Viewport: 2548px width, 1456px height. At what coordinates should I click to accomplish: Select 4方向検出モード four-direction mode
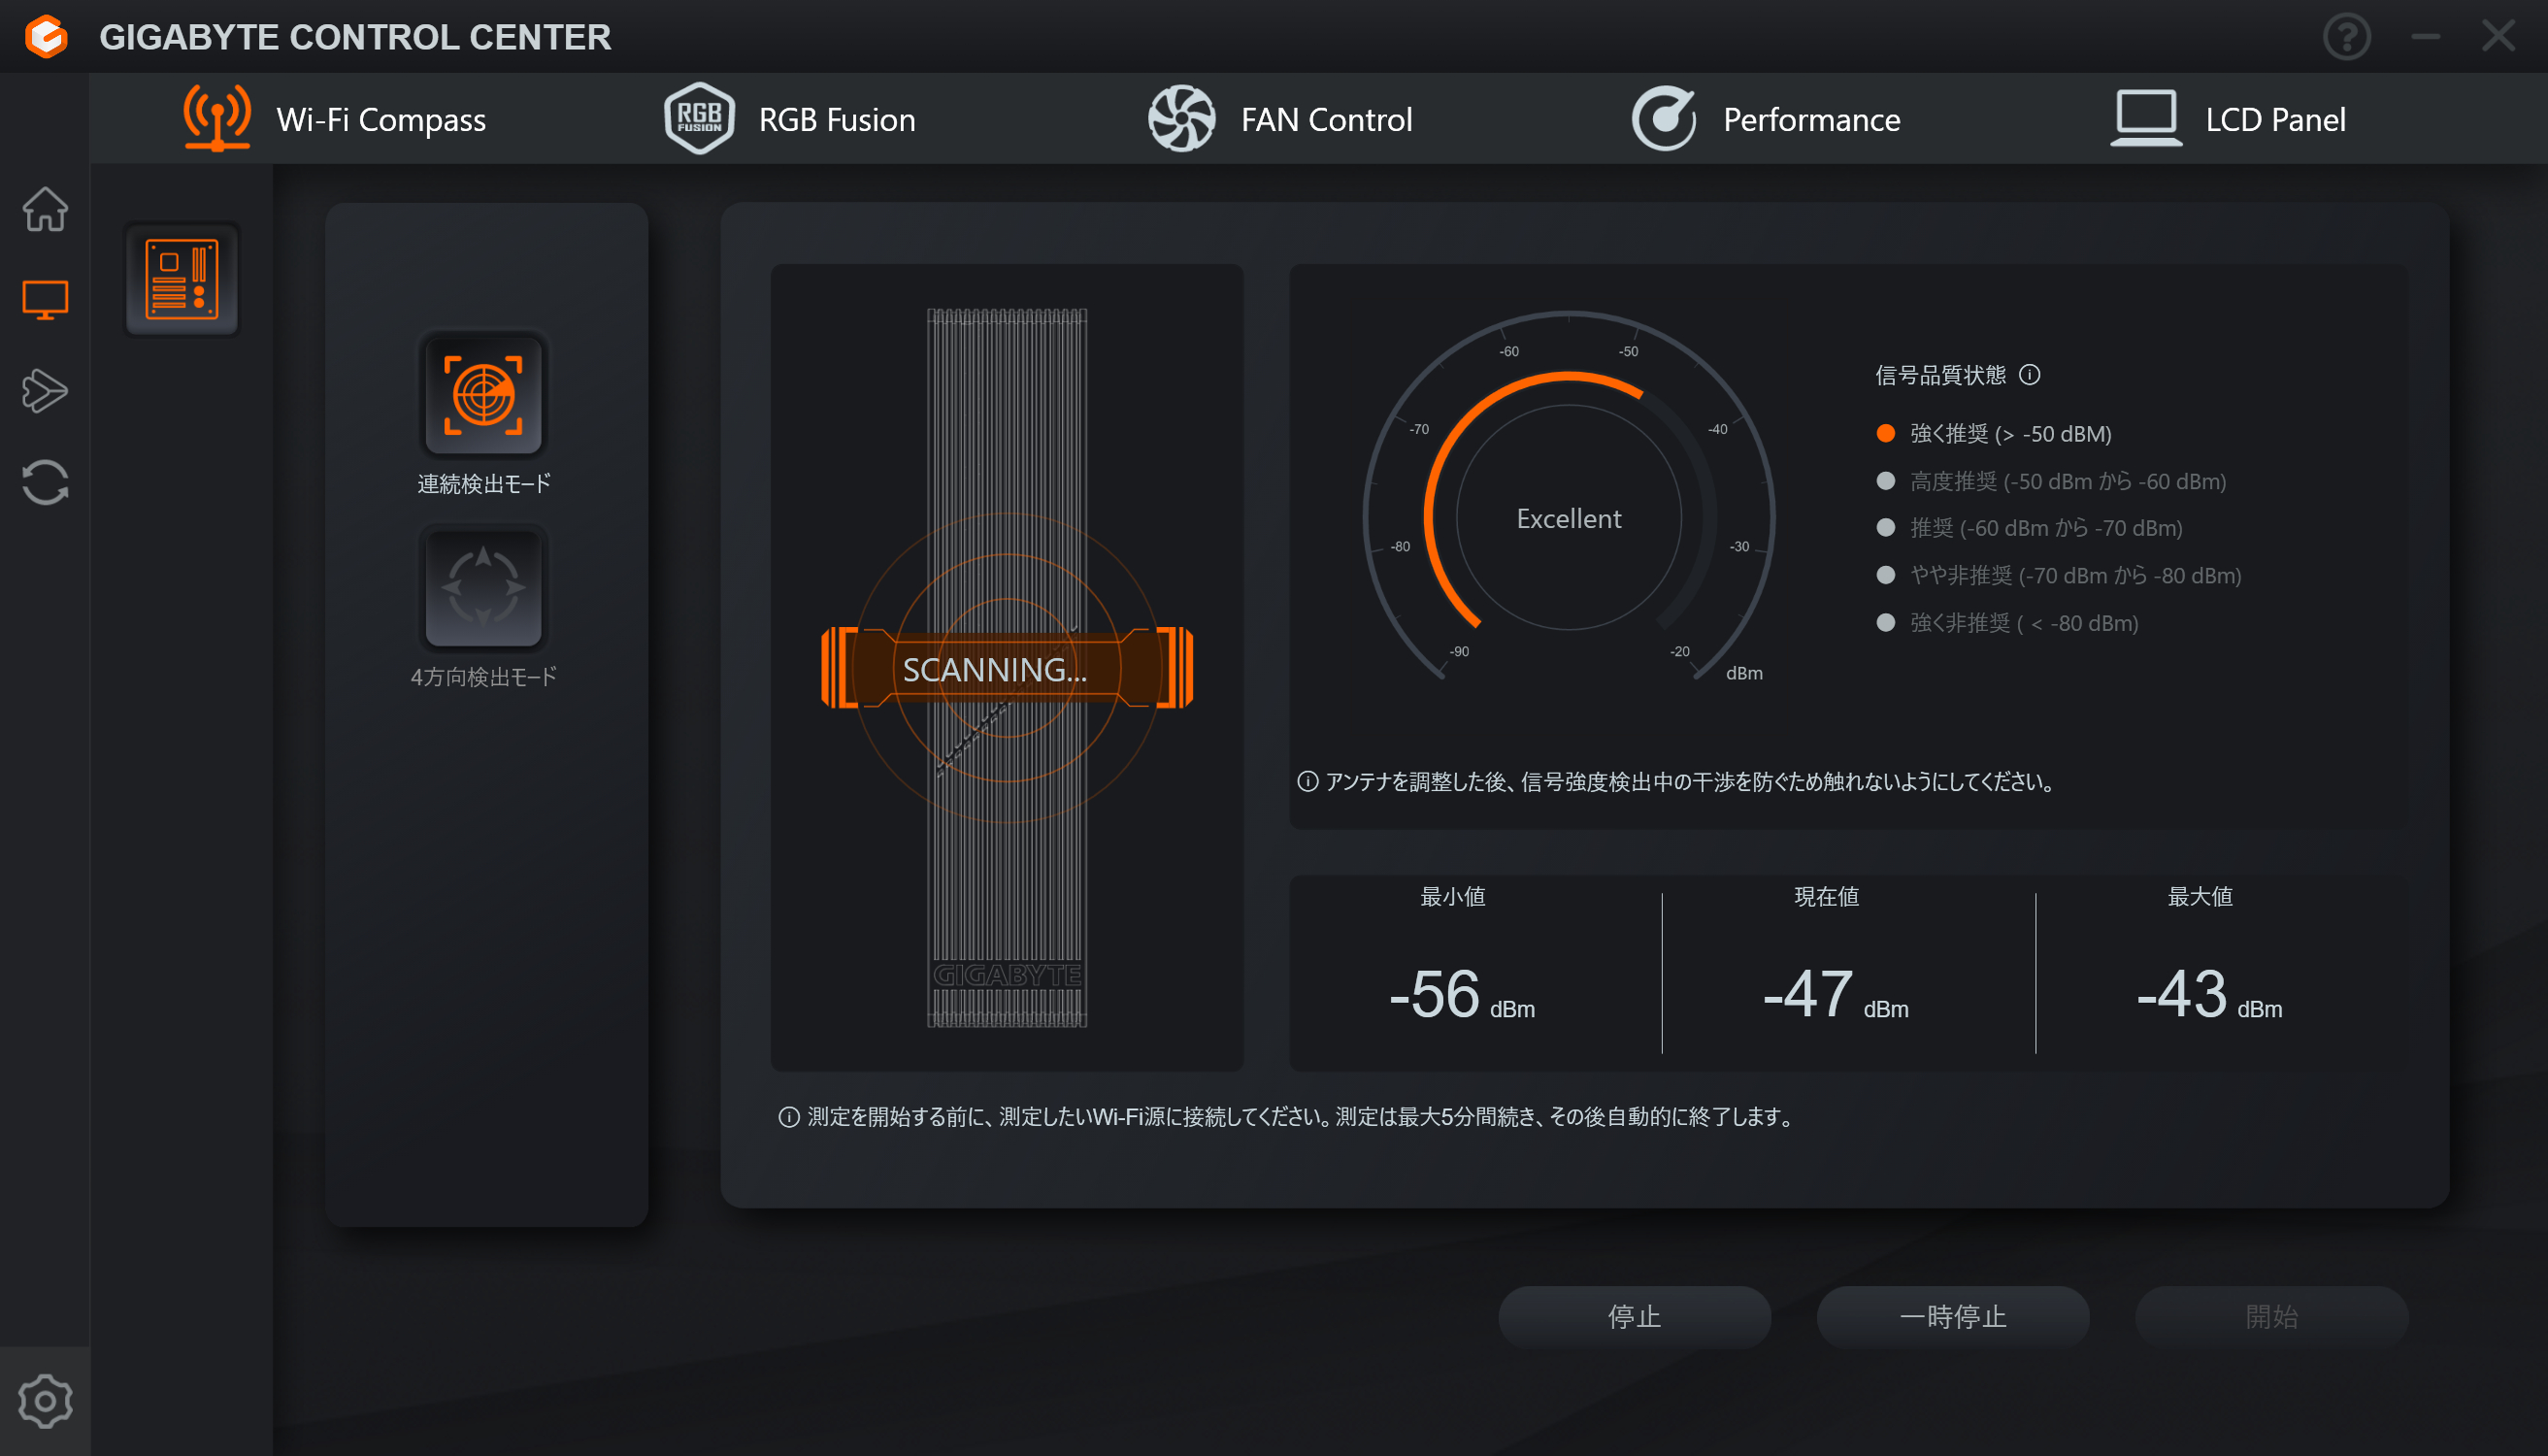[484, 588]
